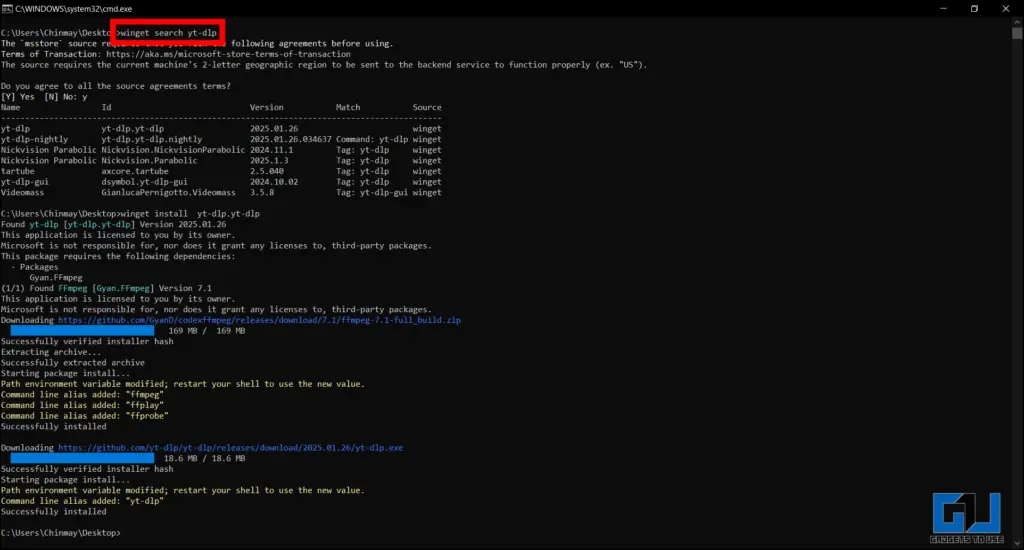Screen dimensions: 1024x550
Task: Click the 169 MB download progress bar
Action: point(82,331)
